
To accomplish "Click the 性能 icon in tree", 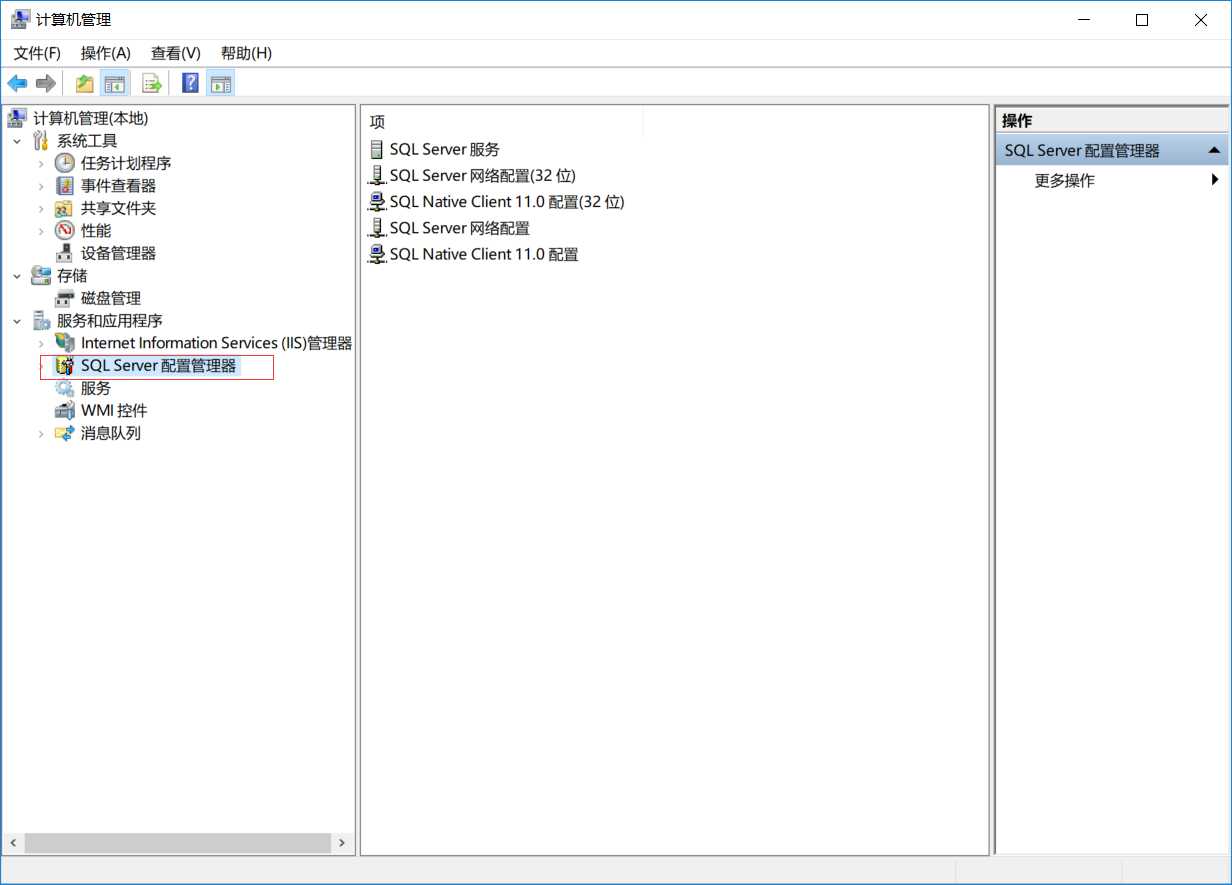I will click(x=65, y=231).
